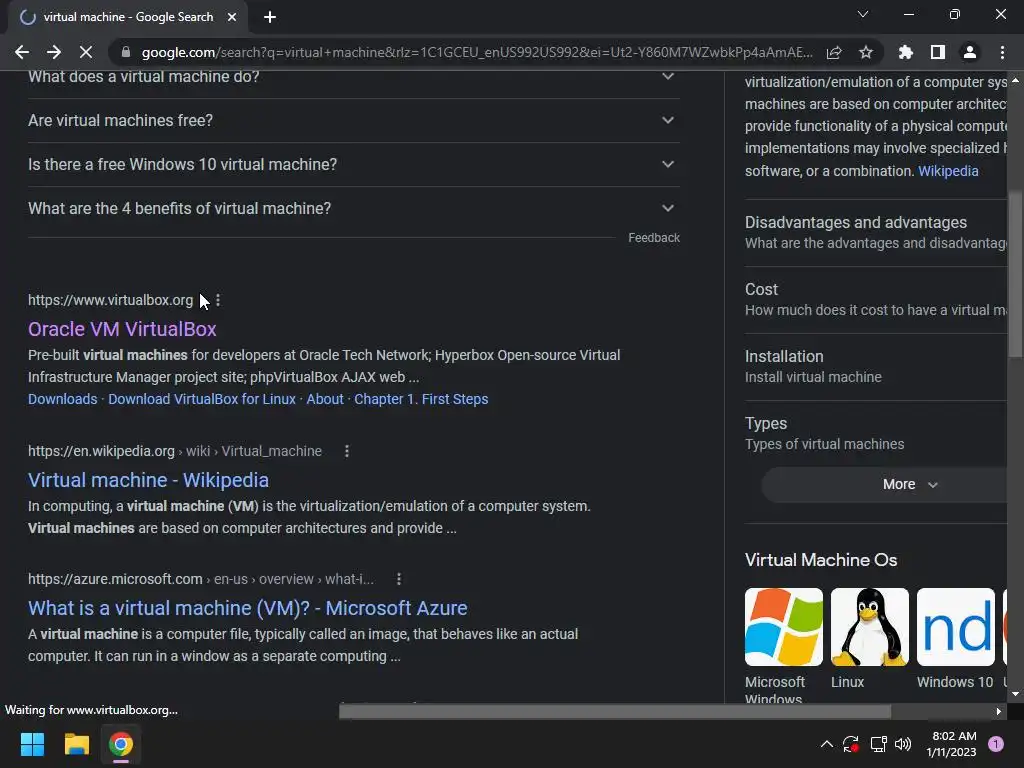Open Microsoft Azure VM result
1024x768 pixels.
point(248,608)
